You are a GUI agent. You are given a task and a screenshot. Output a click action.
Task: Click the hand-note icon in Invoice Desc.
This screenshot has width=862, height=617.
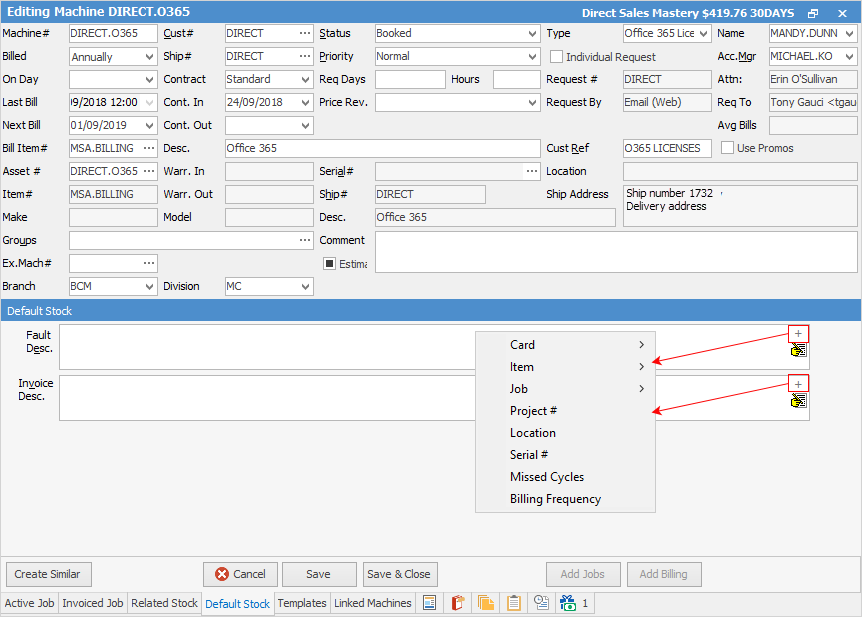click(x=798, y=401)
